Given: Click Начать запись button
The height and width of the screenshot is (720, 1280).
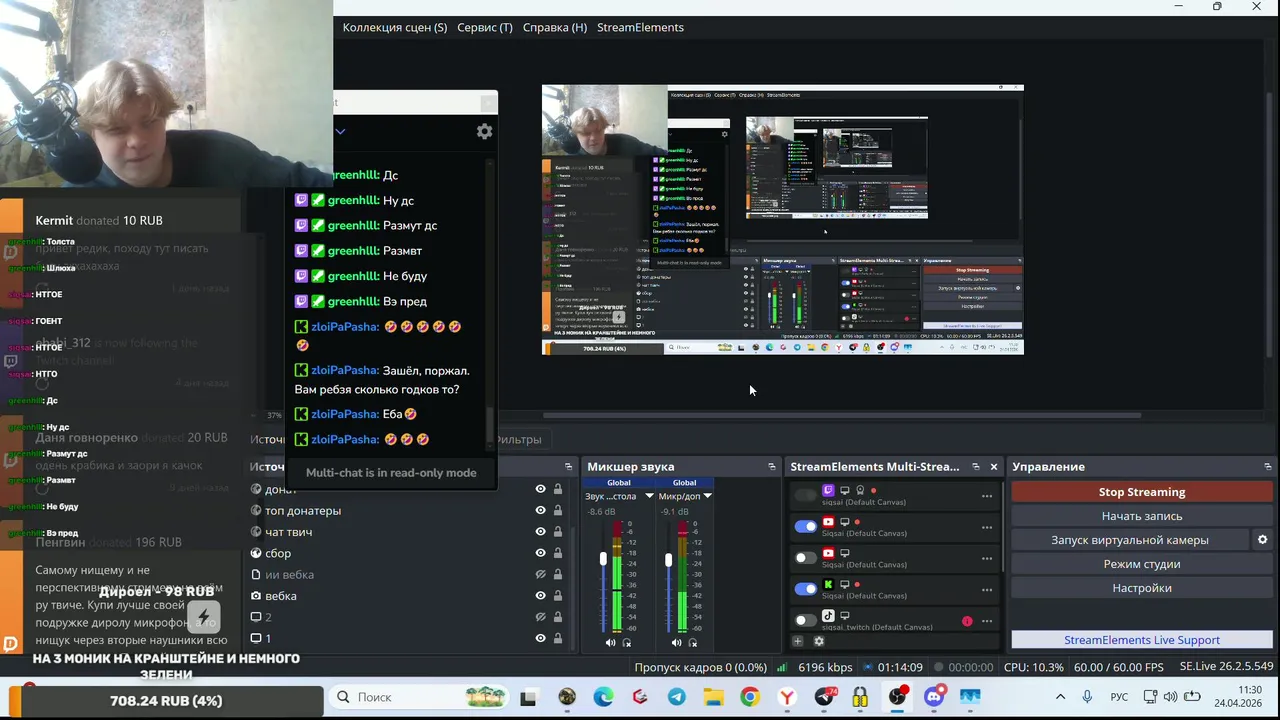Looking at the screenshot, I should 1142,516.
